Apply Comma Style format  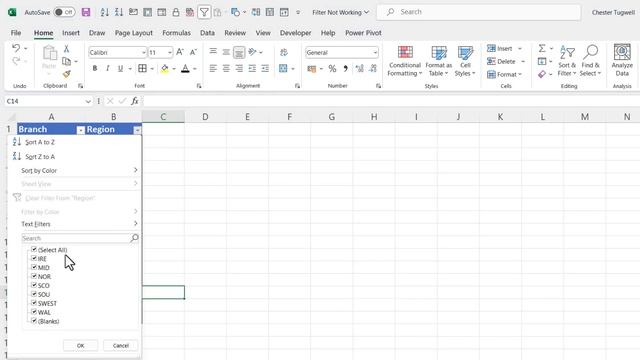tap(346, 69)
